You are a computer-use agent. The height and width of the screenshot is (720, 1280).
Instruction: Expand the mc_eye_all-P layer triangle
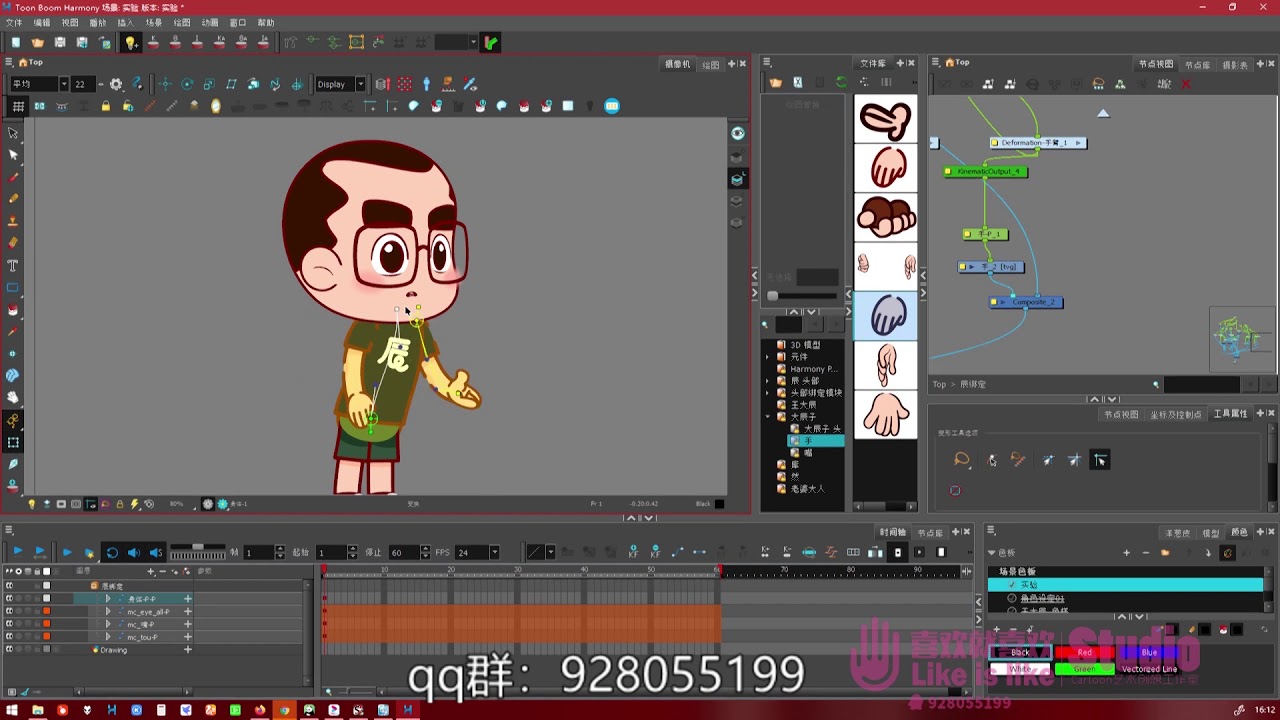pyautogui.click(x=108, y=611)
